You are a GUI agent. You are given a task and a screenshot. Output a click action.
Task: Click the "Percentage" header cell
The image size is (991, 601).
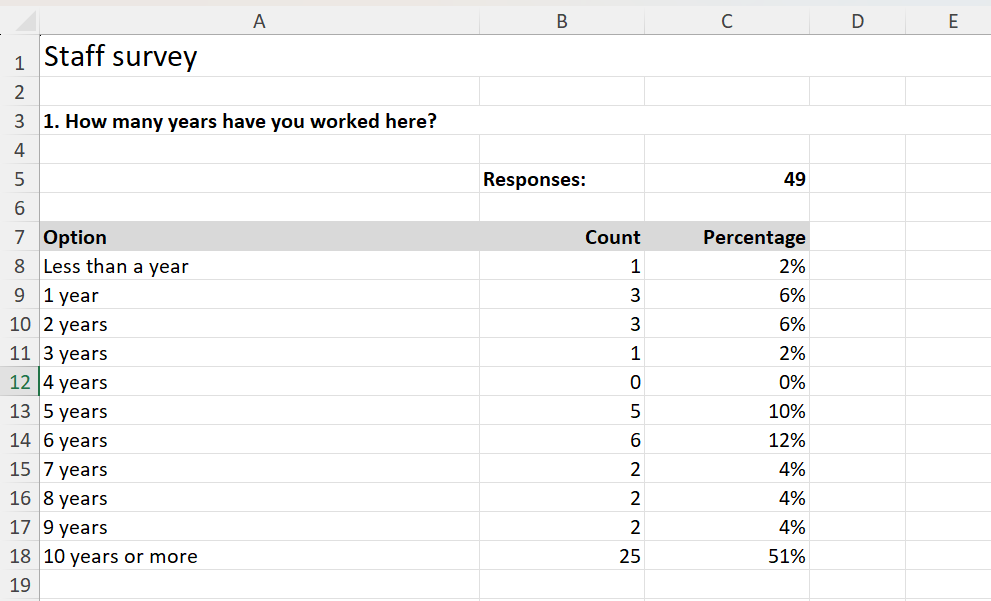tap(754, 238)
